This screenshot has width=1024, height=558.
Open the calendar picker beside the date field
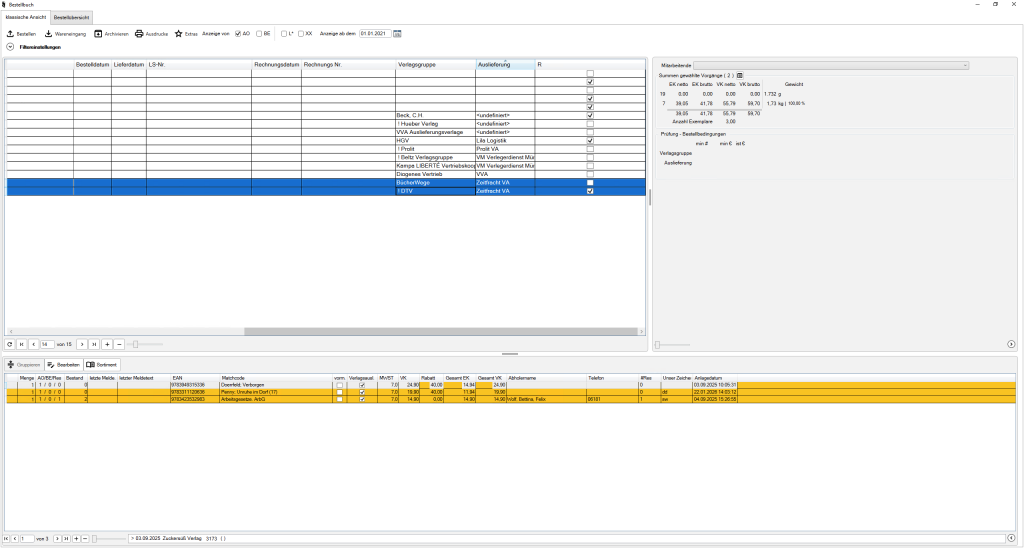[x=397, y=33]
